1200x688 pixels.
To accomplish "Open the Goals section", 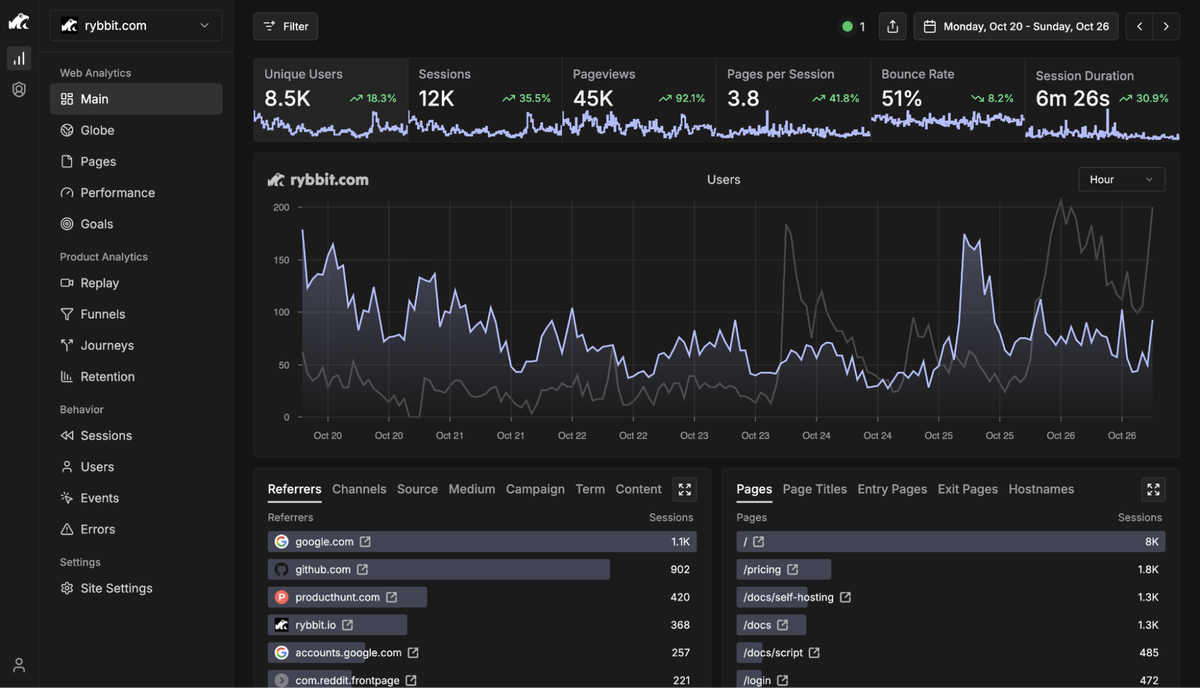I will 97,223.
